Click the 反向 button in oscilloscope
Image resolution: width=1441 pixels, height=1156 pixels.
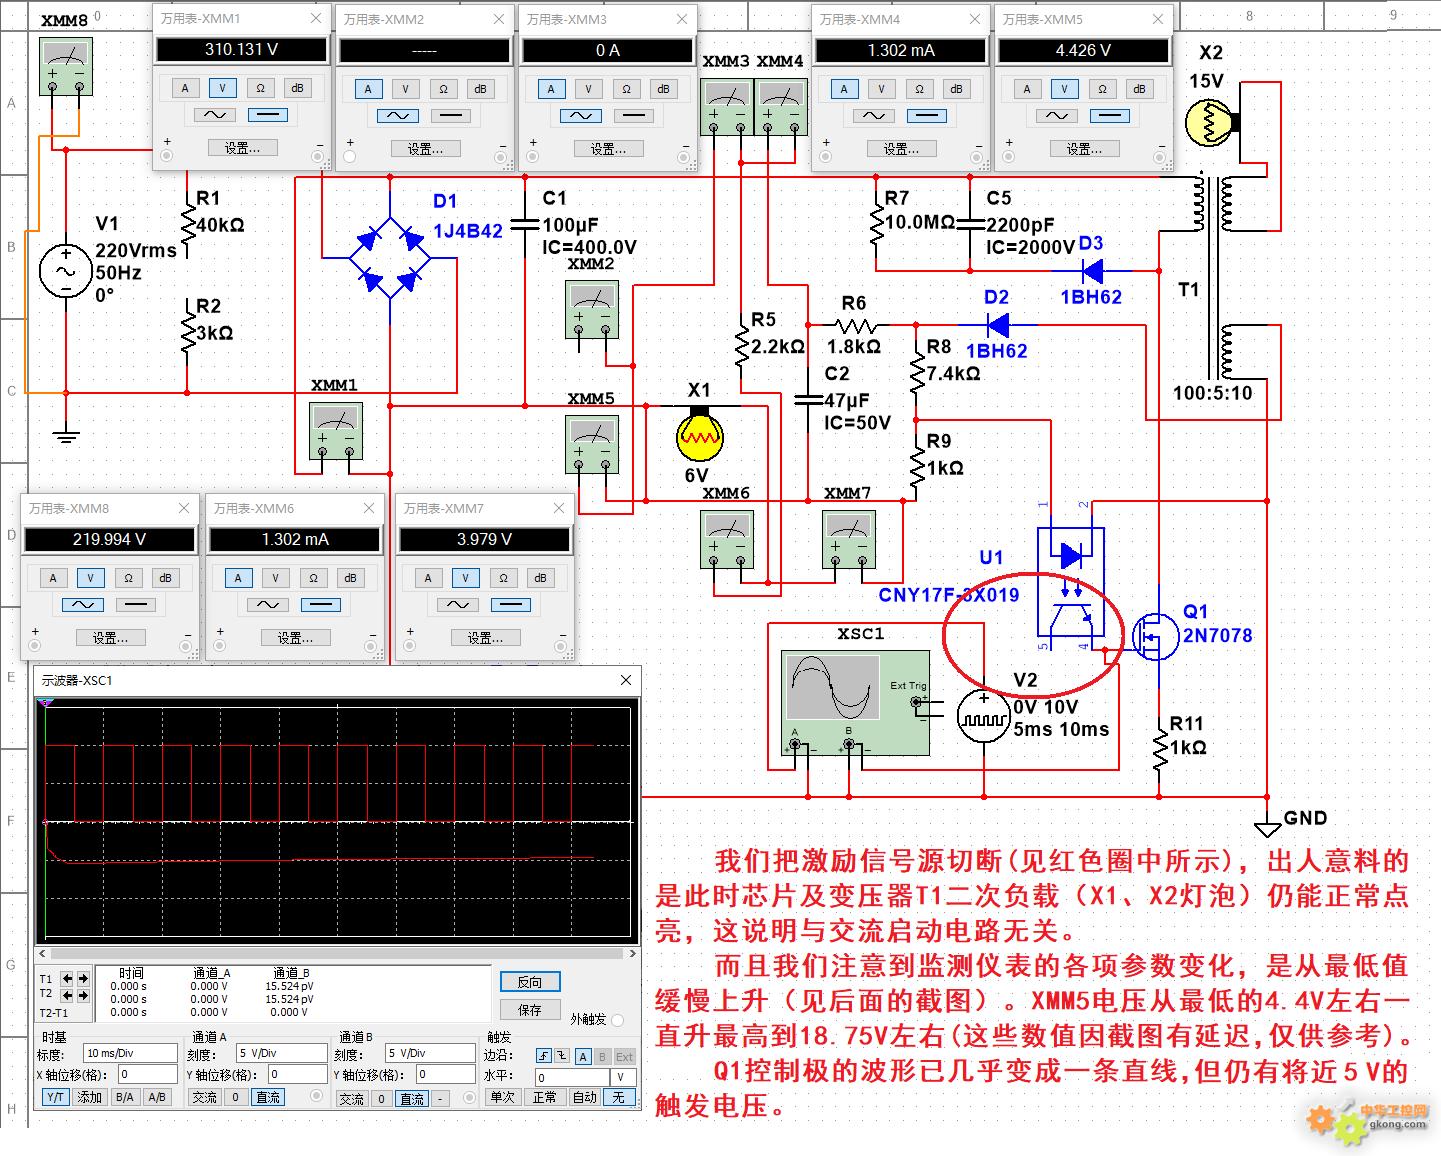[530, 982]
